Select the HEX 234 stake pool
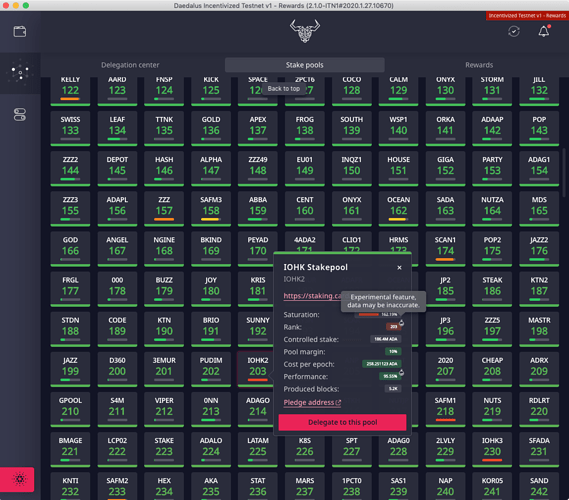The width and height of the screenshot is (569, 500). point(164,487)
